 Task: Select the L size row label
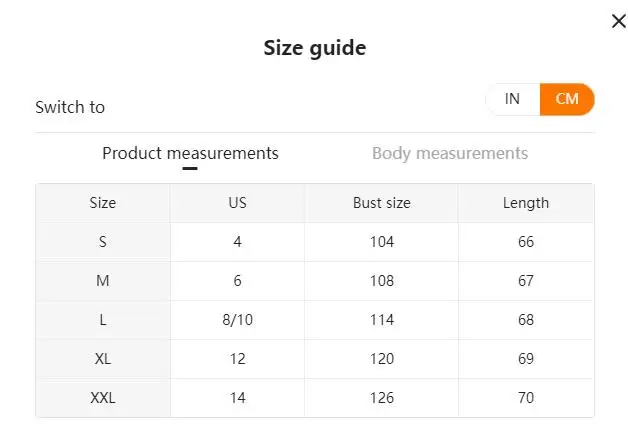103,320
